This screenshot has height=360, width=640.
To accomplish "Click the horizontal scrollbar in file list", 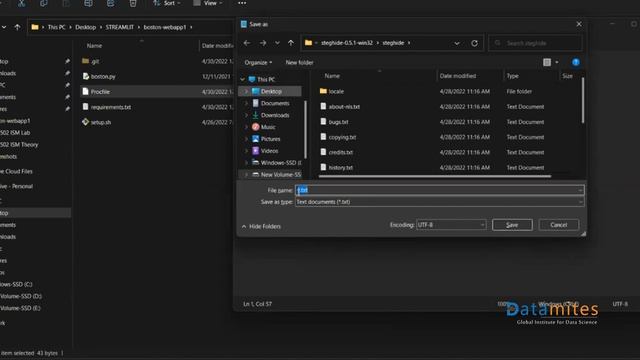I will [x=435, y=176].
